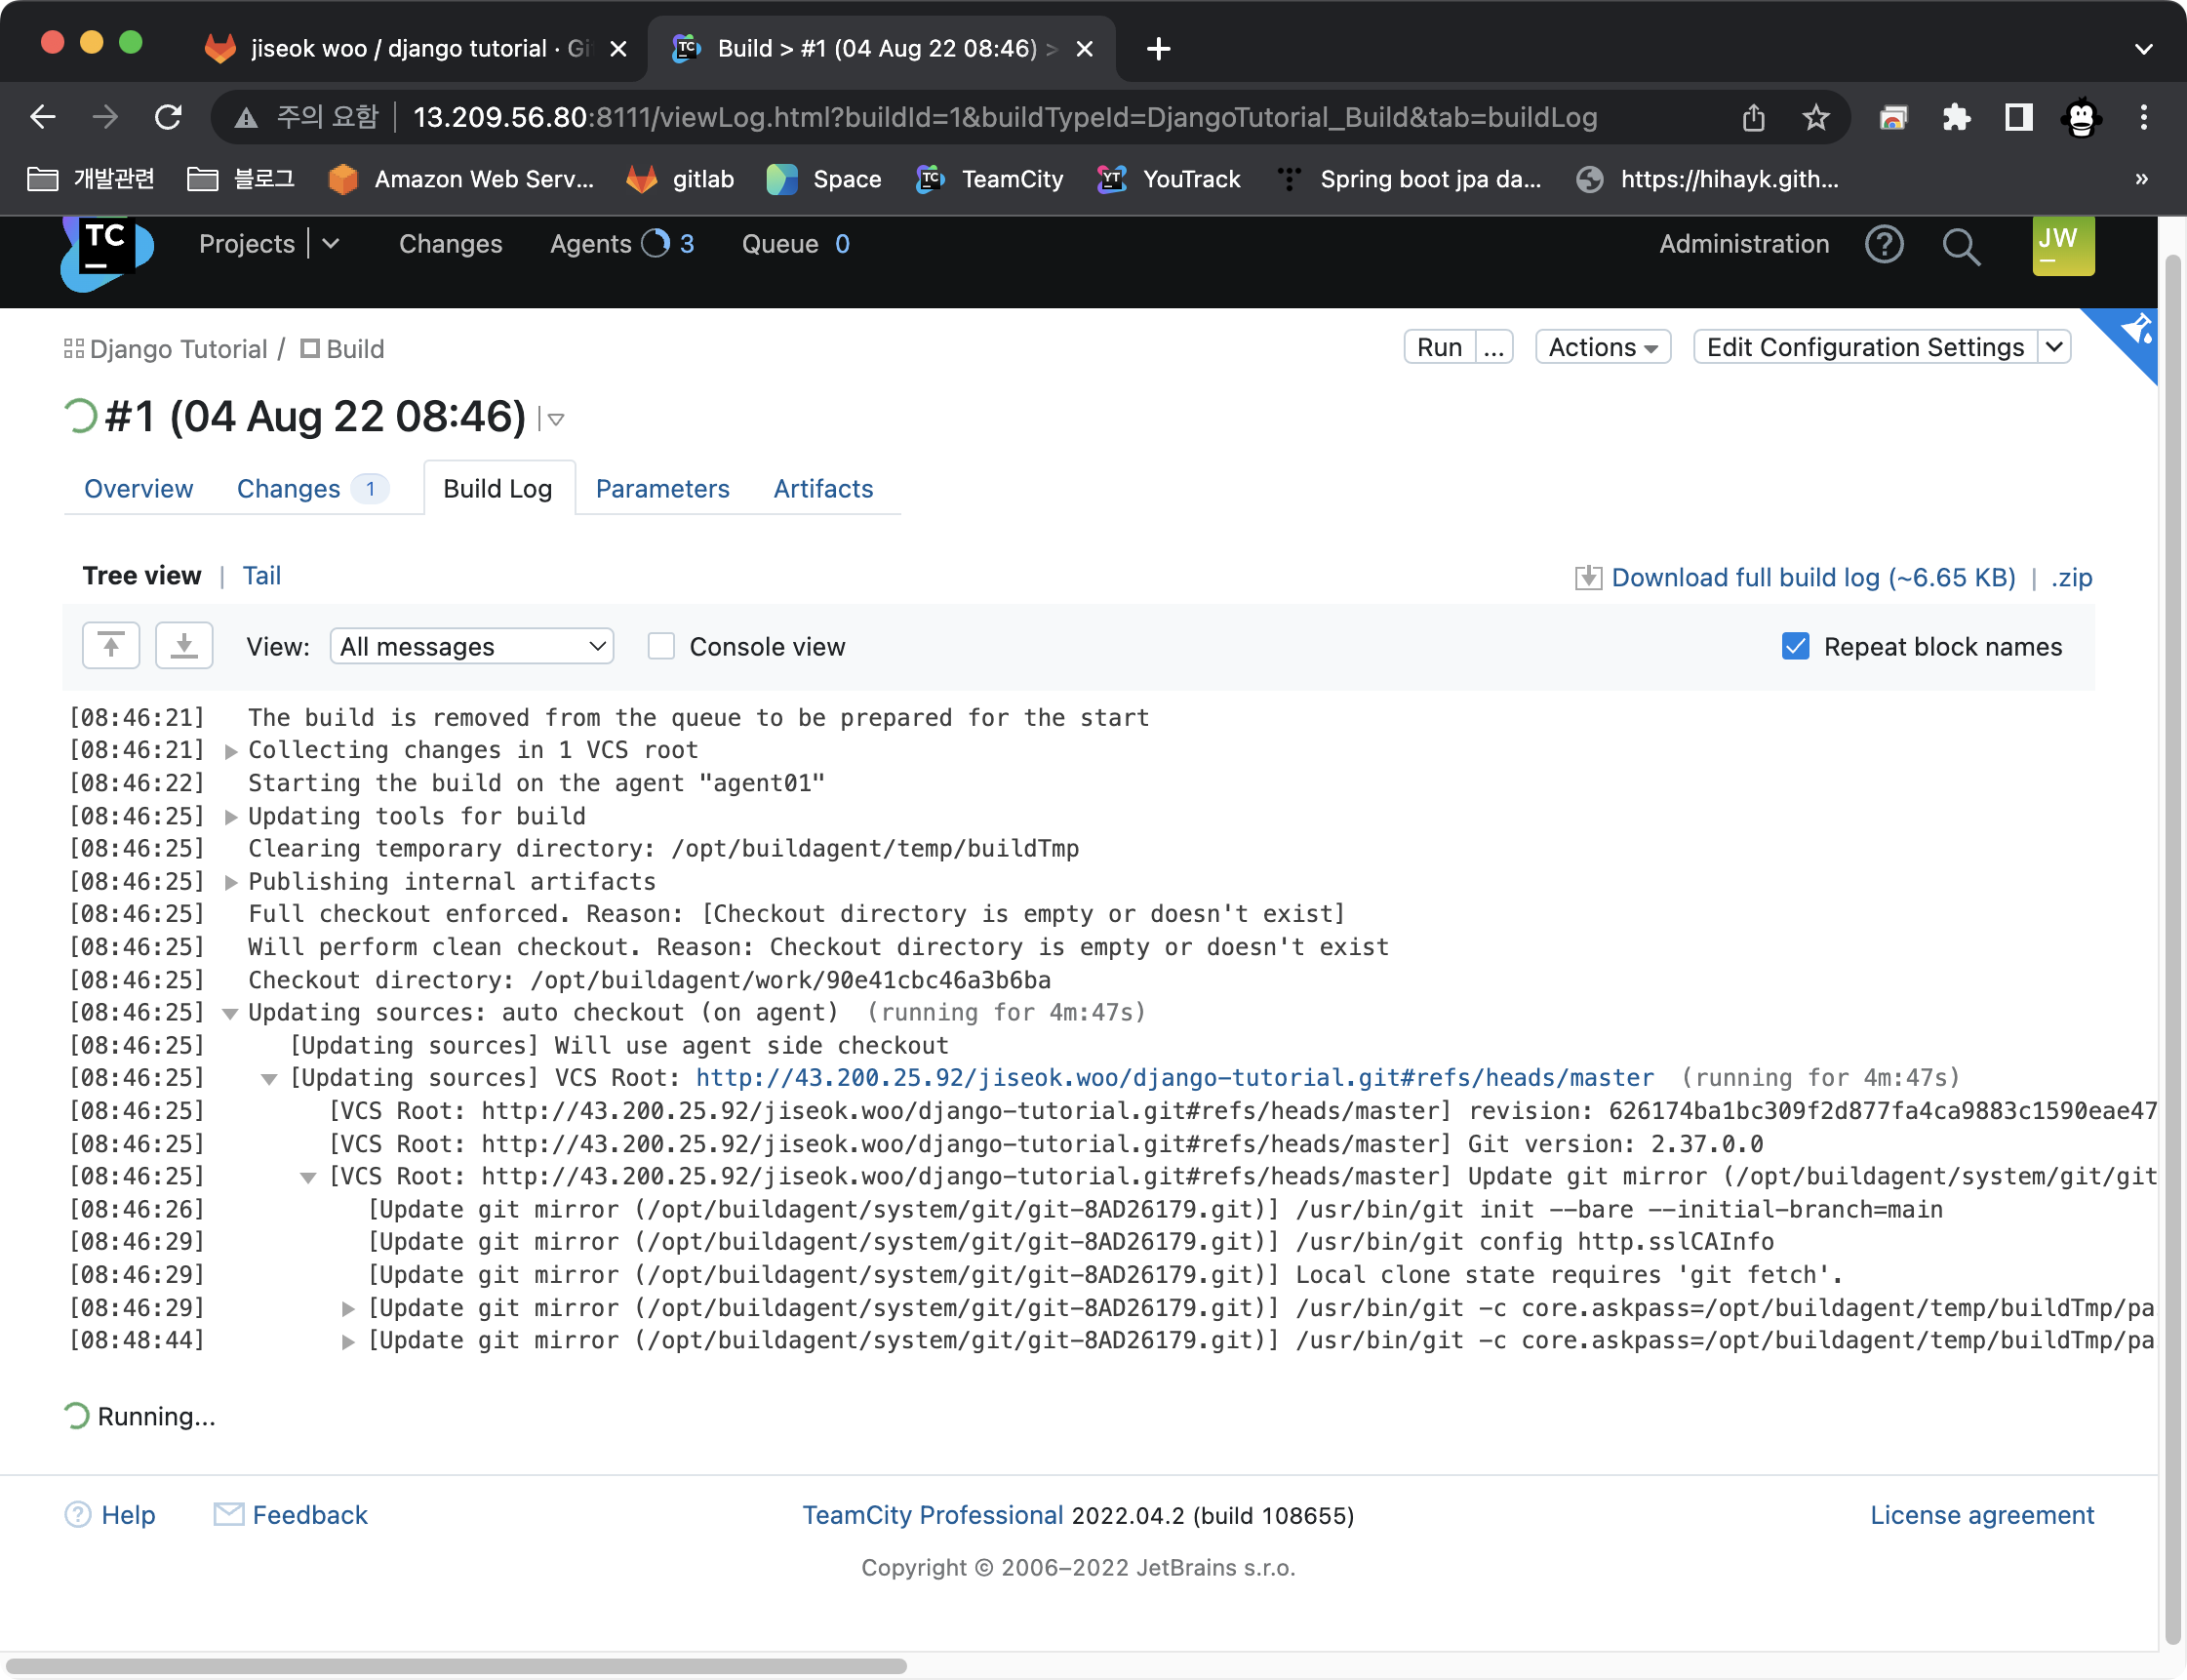Reload the page with the refresh icon
2187x1680 pixels.
coord(168,117)
